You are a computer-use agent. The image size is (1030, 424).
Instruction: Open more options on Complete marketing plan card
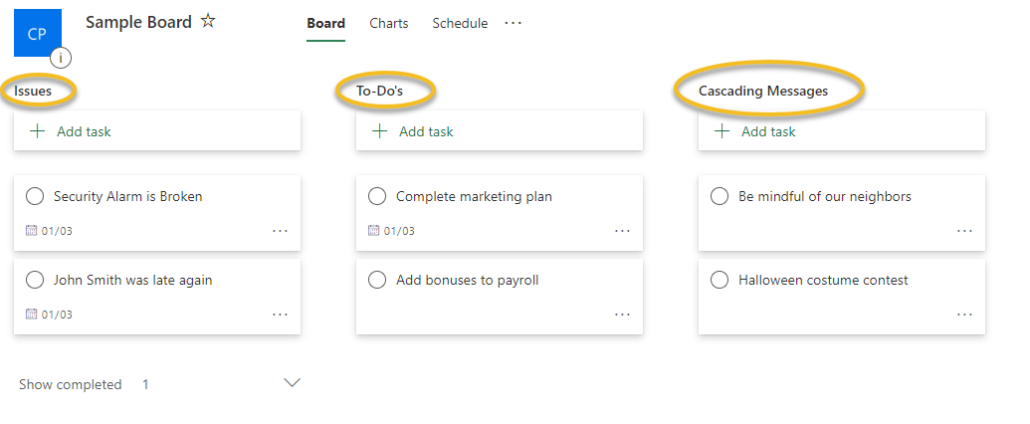tap(622, 231)
